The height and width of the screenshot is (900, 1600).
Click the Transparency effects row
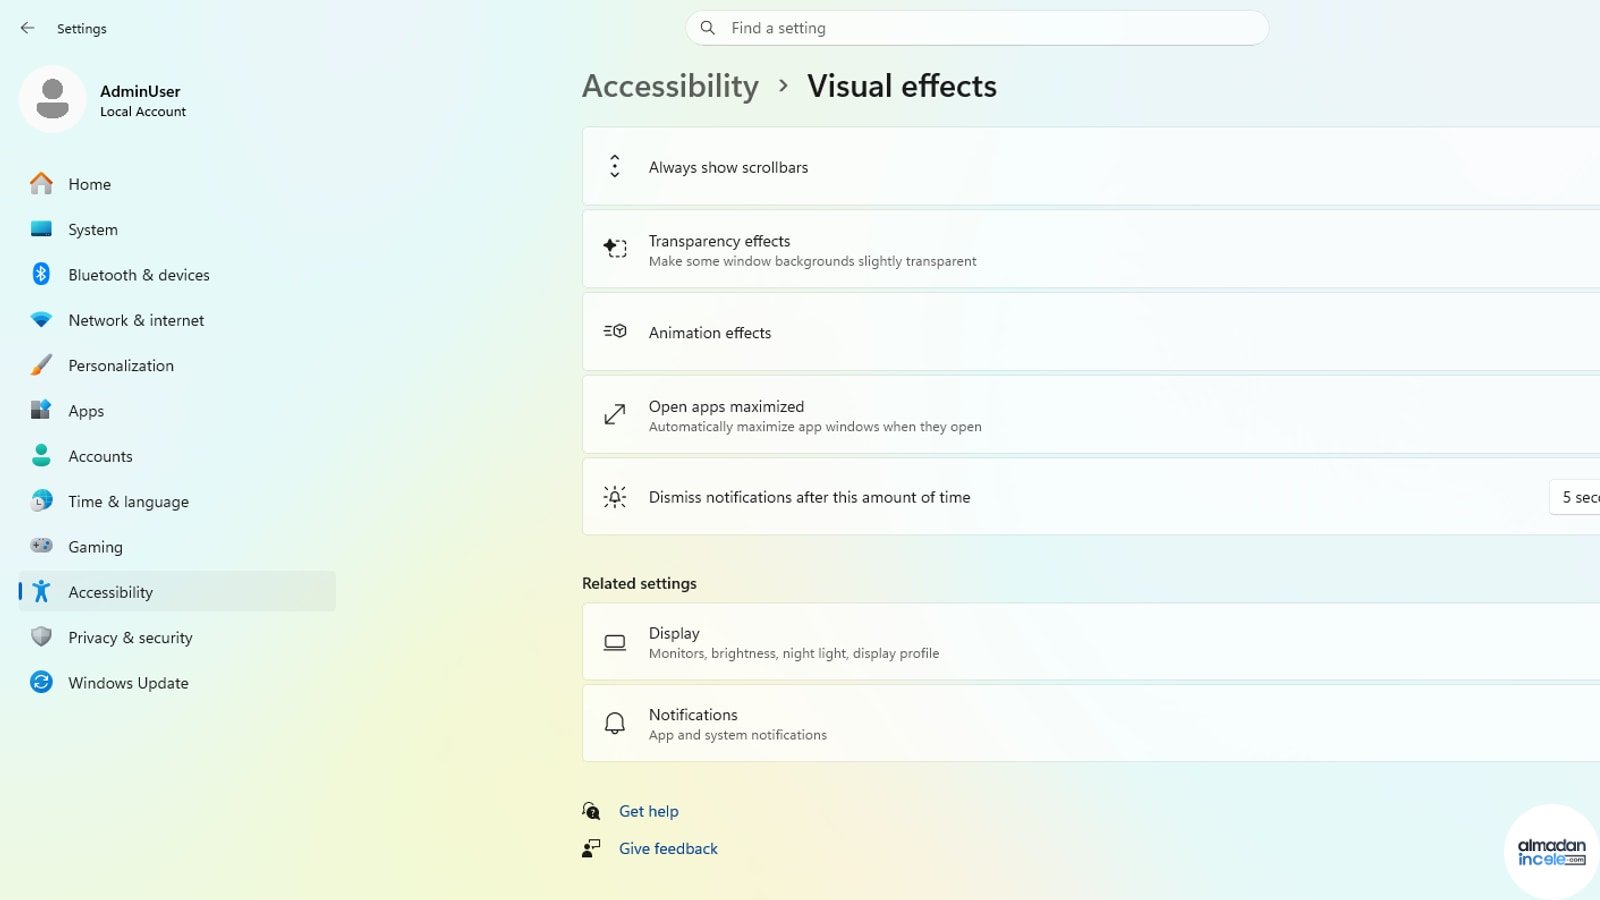pos(1091,249)
